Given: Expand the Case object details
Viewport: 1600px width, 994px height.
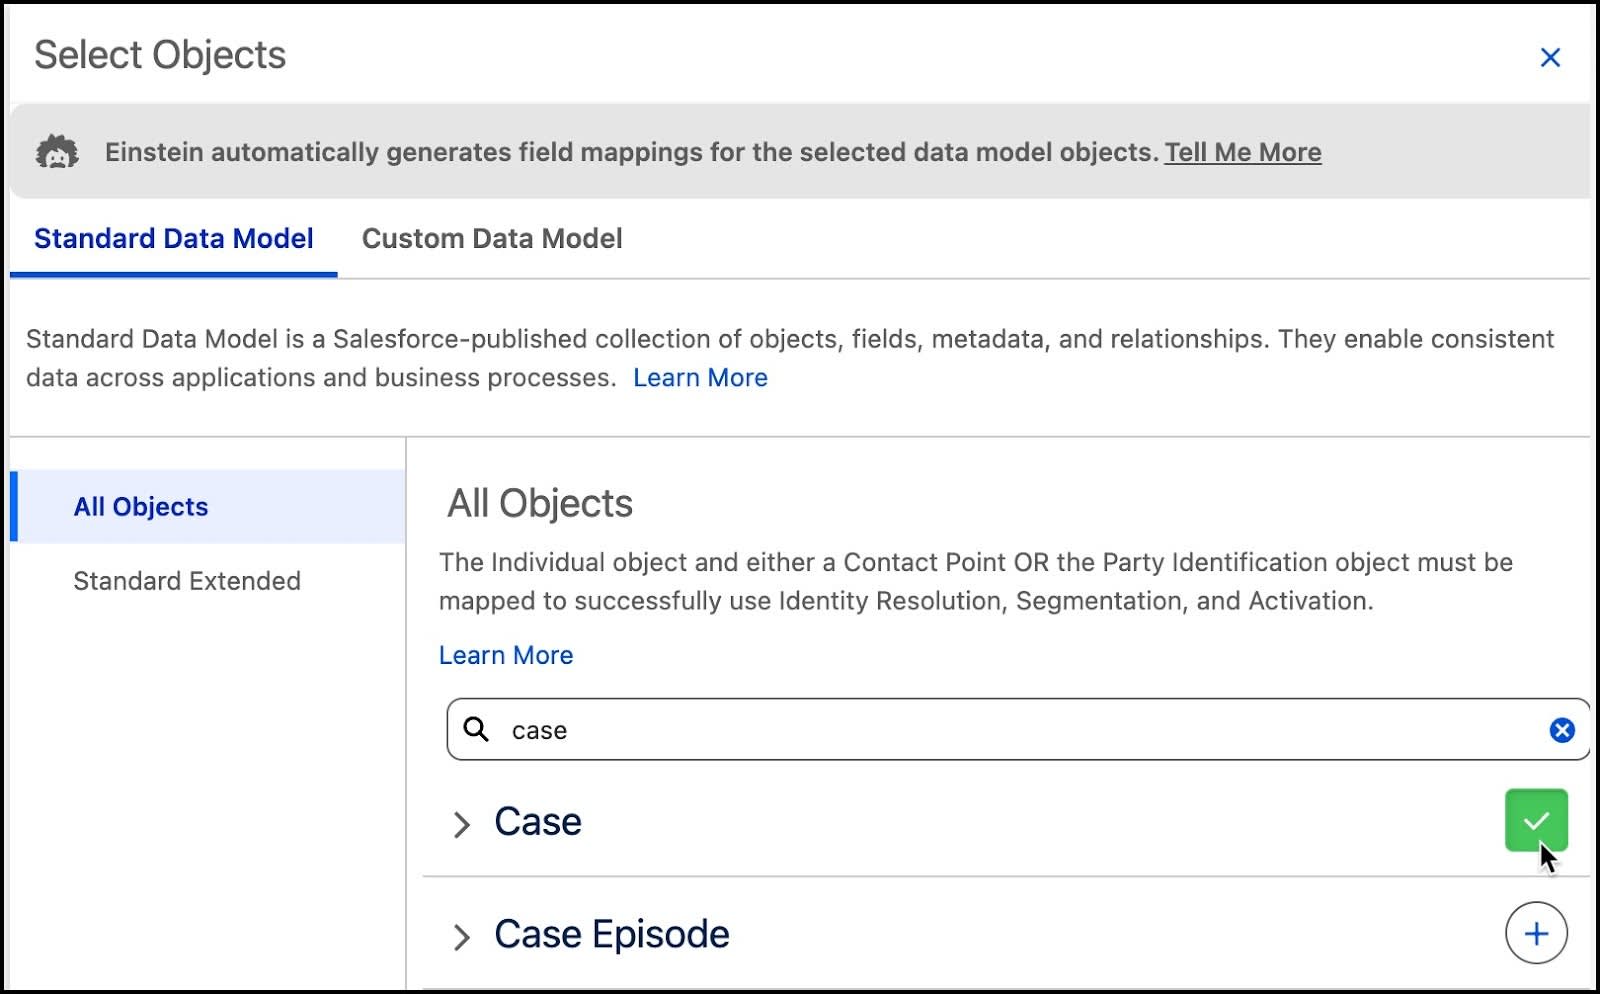Looking at the screenshot, I should pos(462,823).
